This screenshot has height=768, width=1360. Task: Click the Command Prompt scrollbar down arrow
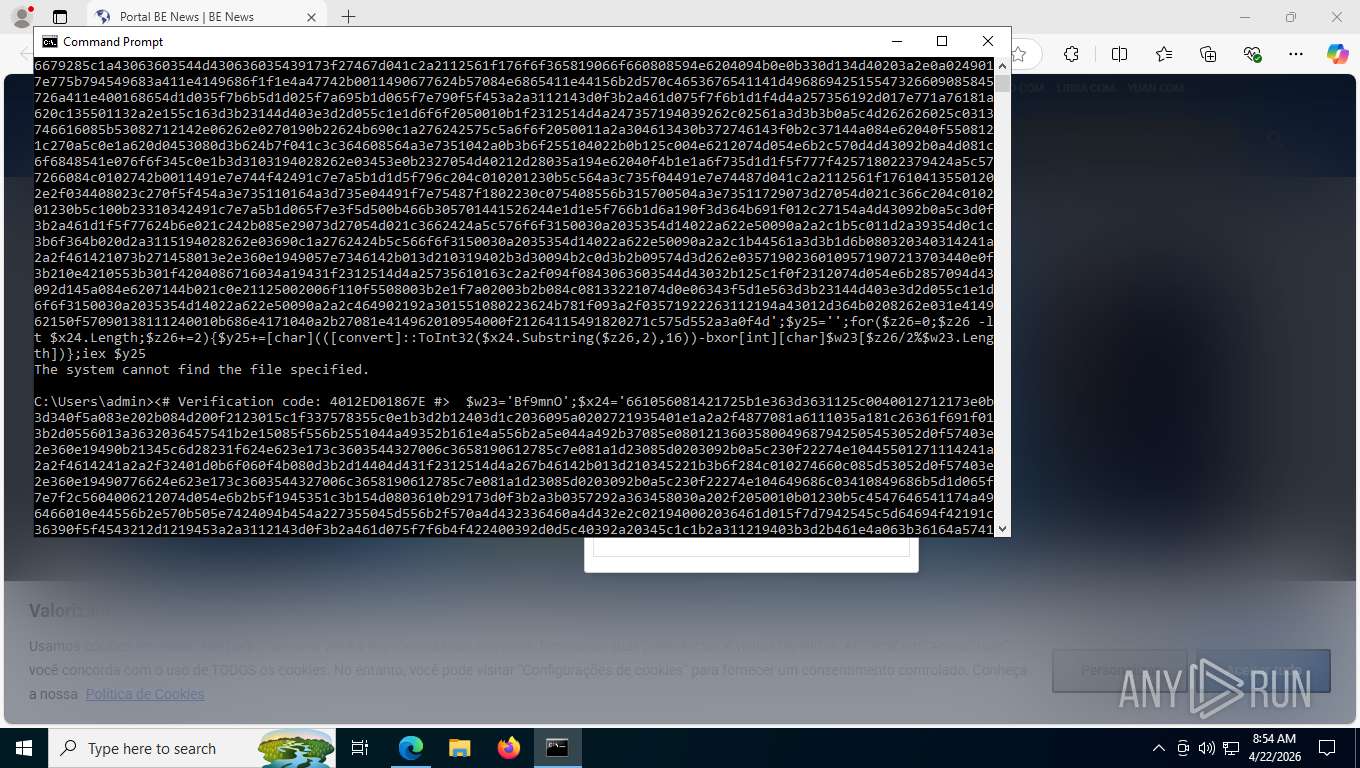tap(1002, 528)
